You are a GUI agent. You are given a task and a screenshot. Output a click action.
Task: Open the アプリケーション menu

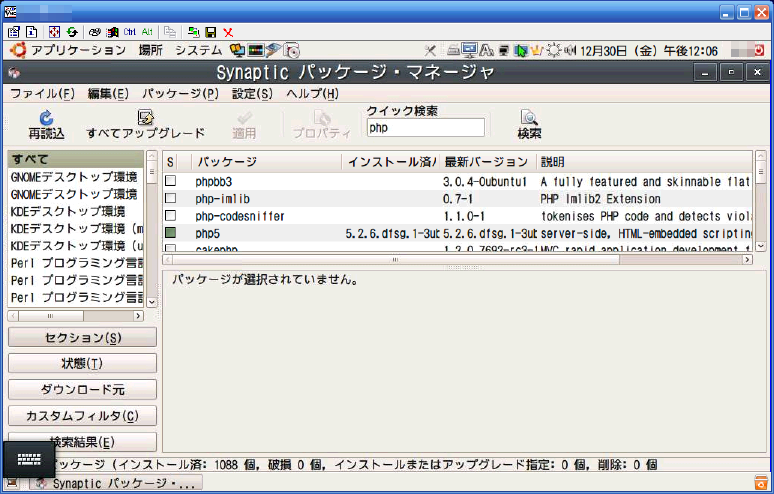tap(78, 50)
